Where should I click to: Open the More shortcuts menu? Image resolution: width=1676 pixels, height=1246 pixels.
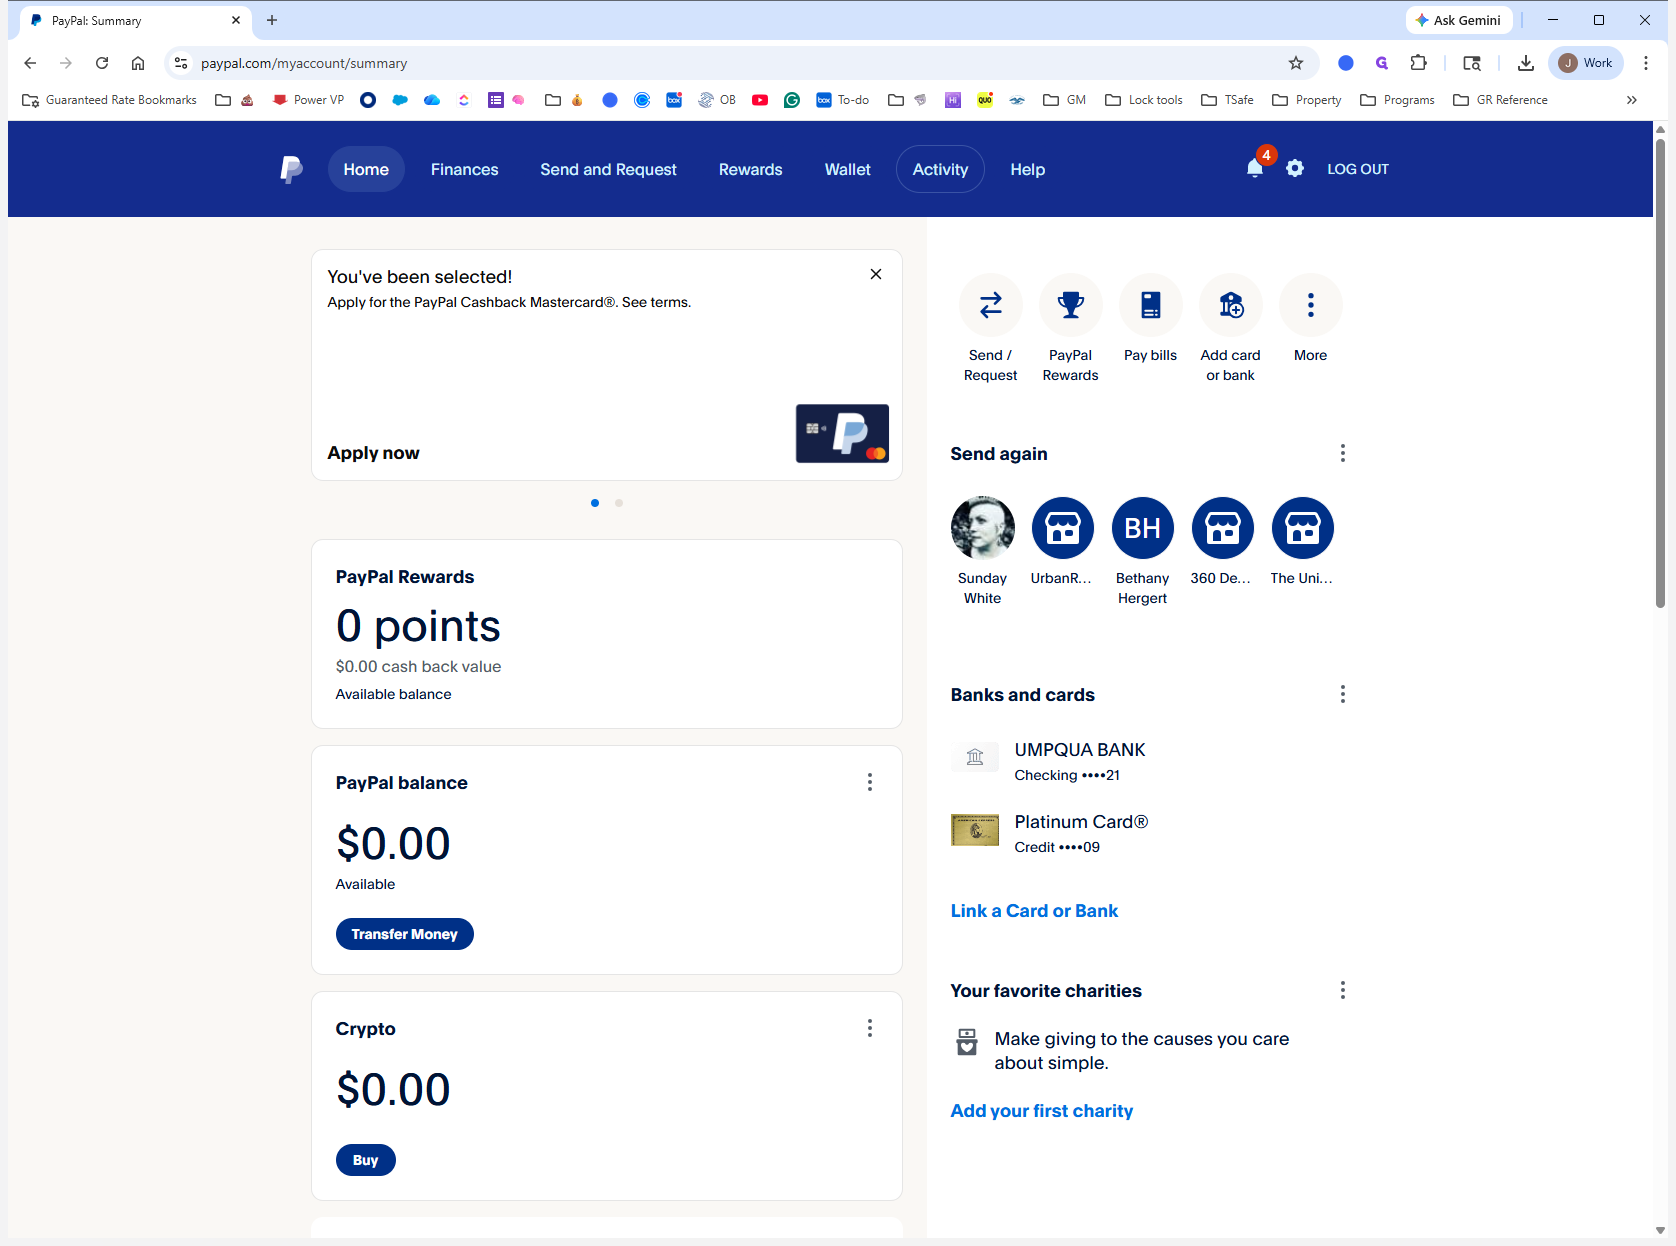click(x=1310, y=305)
